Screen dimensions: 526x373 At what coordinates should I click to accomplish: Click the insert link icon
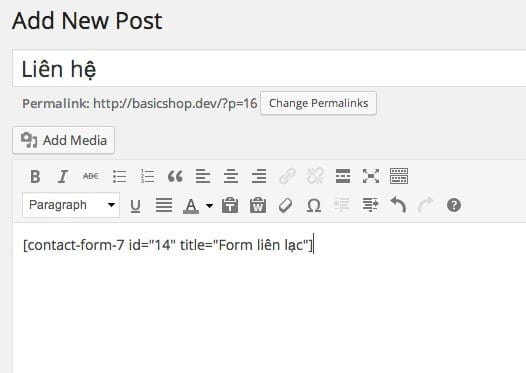[x=287, y=176]
